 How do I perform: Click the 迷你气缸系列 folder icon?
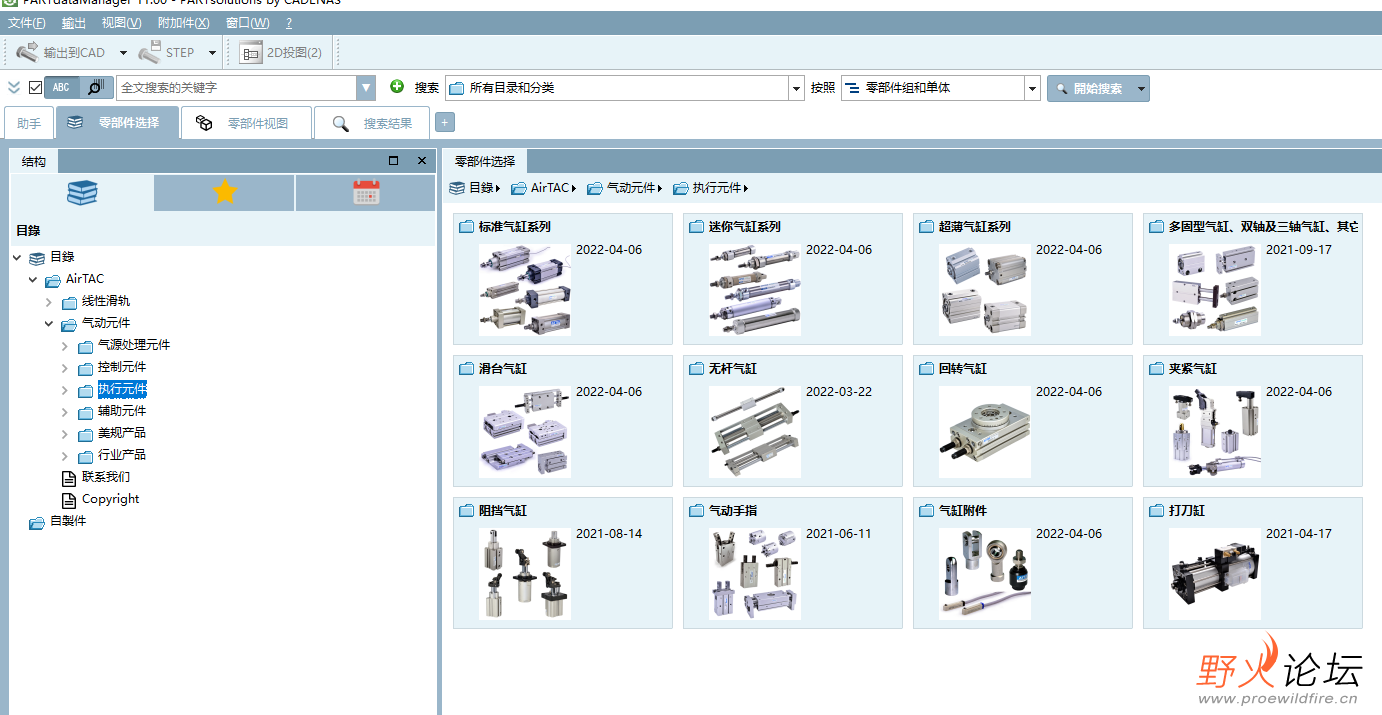pyautogui.click(x=696, y=227)
